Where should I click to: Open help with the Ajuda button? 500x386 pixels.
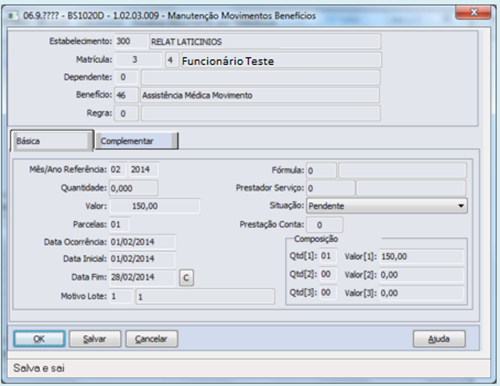439,339
